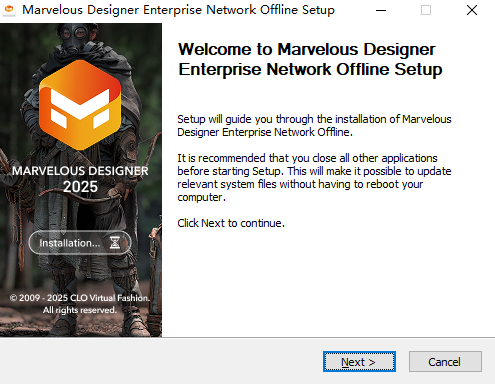Viewport: 495px width, 384px height.
Task: Click the recommendation to close applications paragraph
Action: 314,177
